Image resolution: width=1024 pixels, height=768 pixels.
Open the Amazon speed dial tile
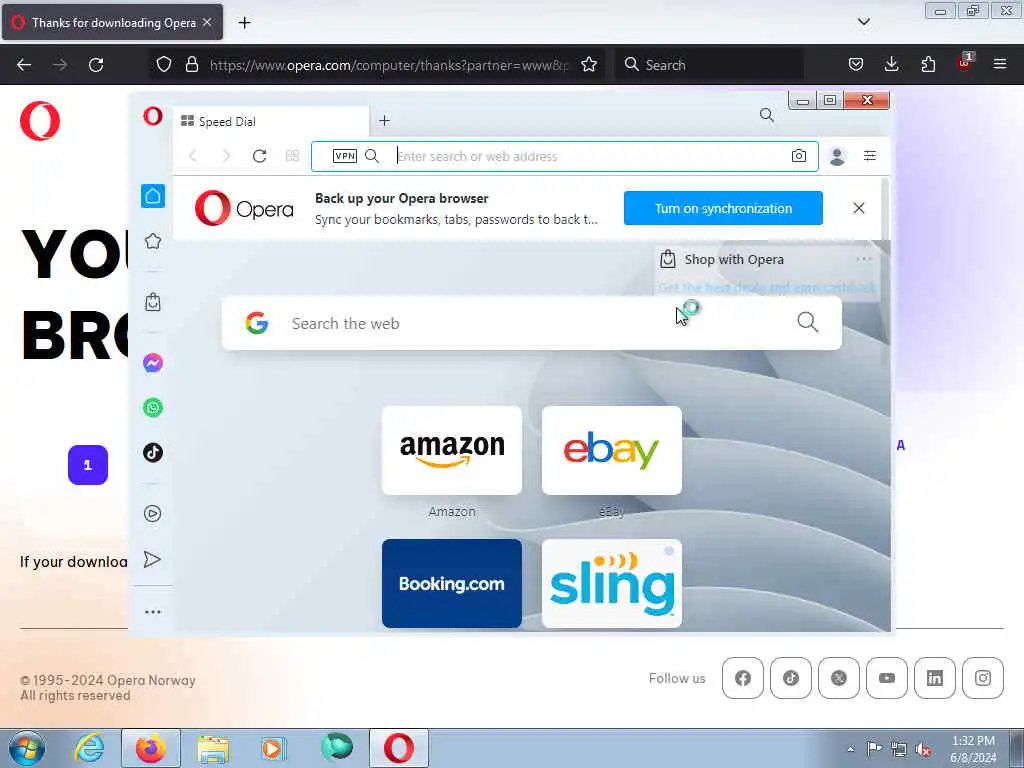(x=452, y=450)
